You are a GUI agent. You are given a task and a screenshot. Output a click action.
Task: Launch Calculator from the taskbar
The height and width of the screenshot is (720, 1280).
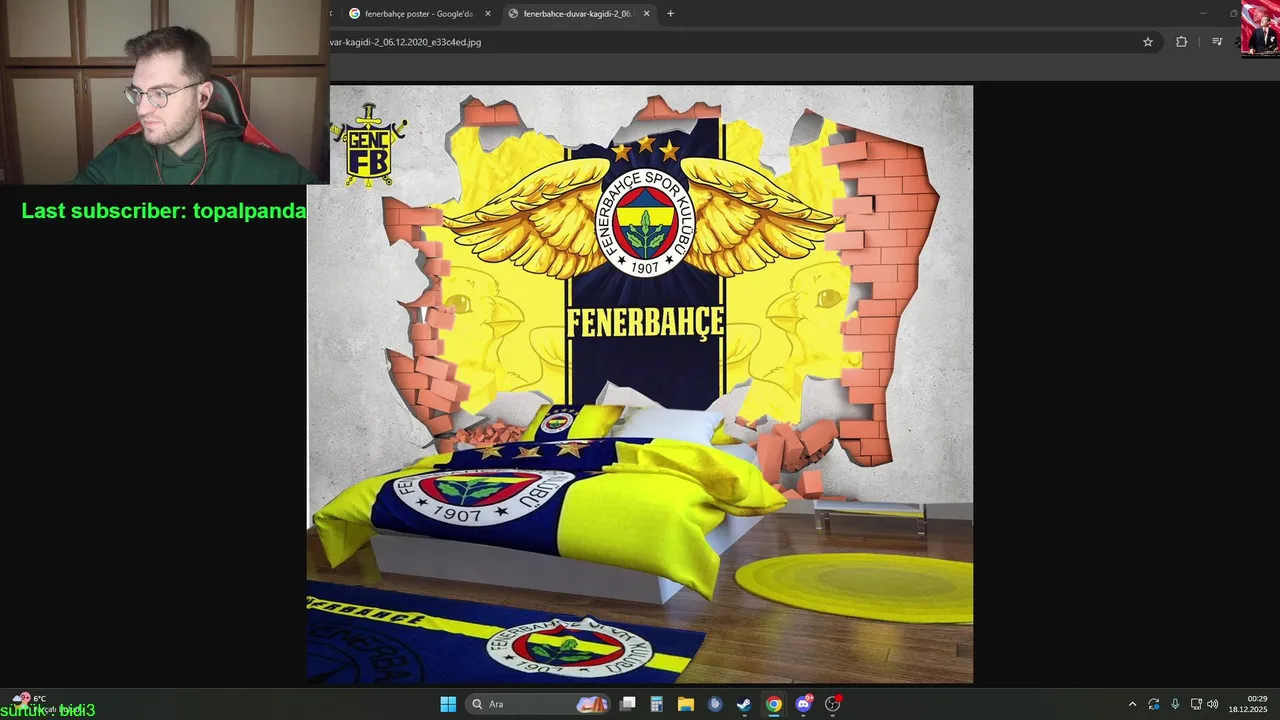656,704
